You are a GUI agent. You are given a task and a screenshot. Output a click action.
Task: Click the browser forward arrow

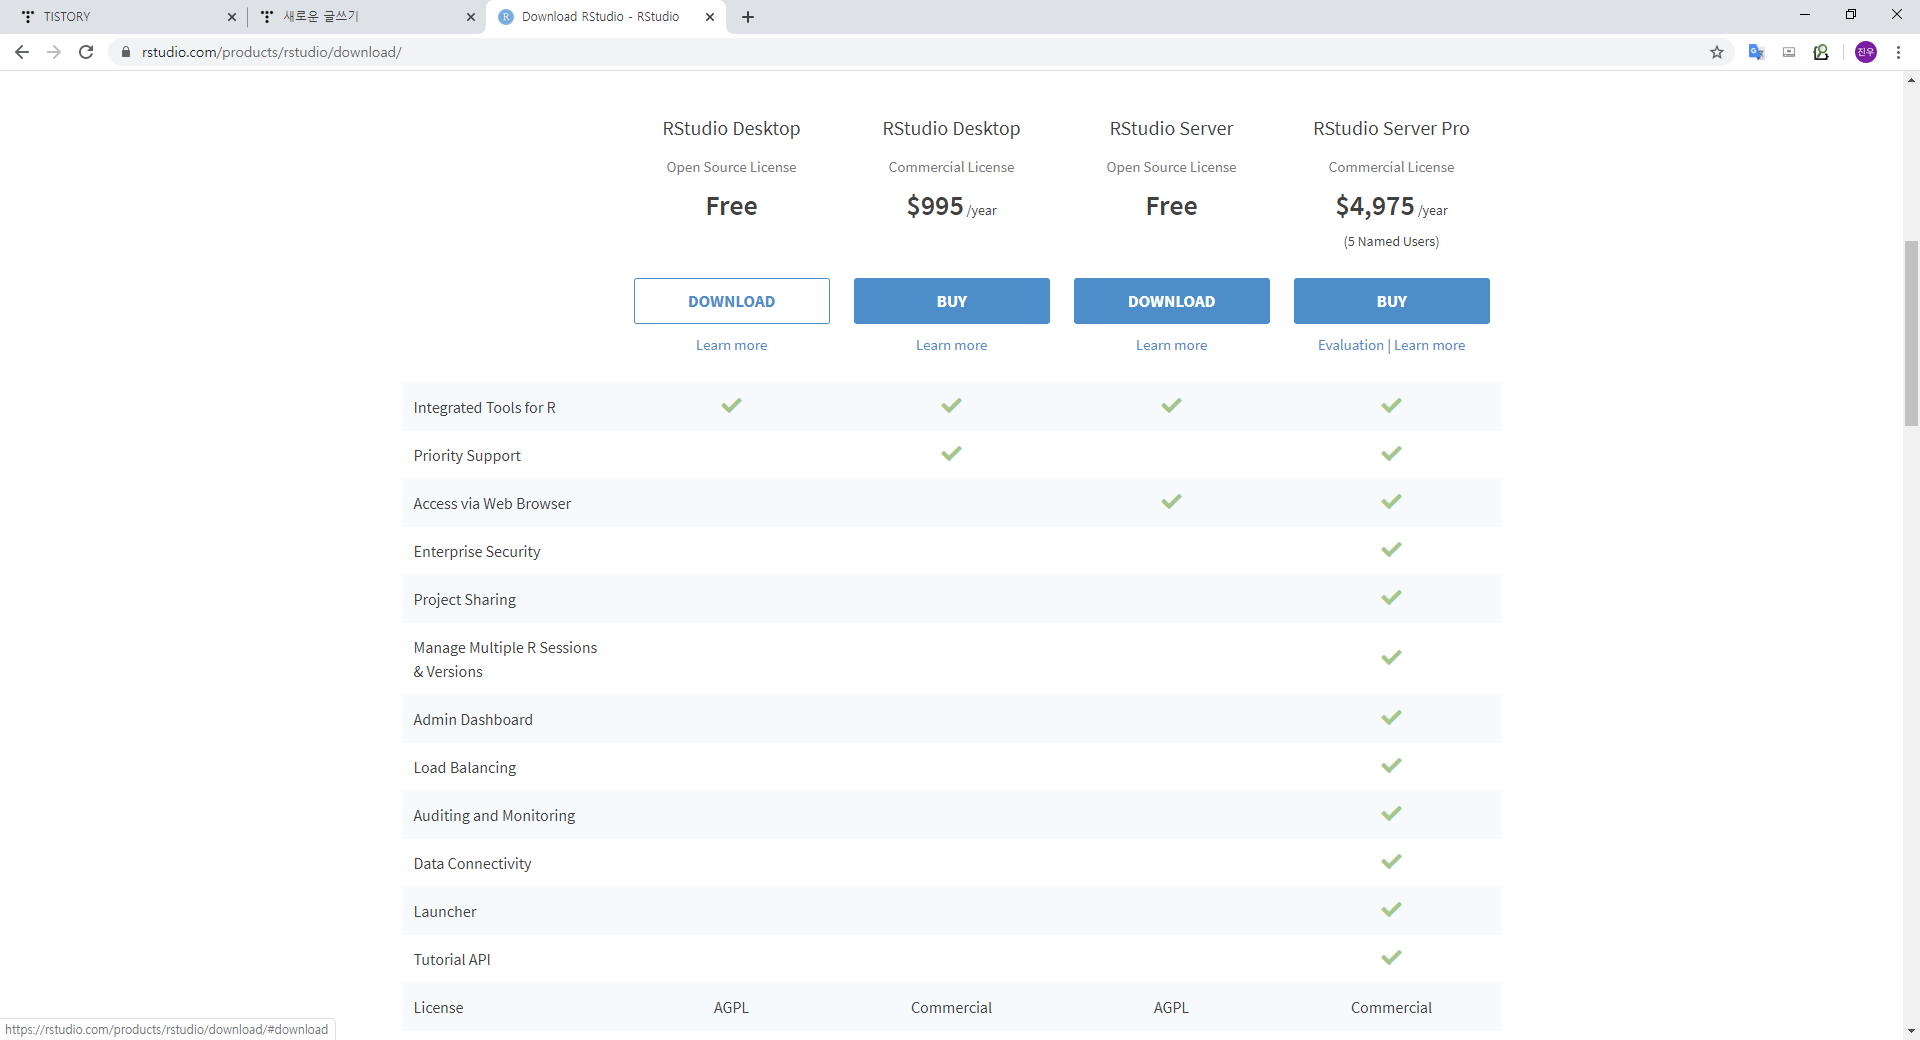pyautogui.click(x=54, y=52)
